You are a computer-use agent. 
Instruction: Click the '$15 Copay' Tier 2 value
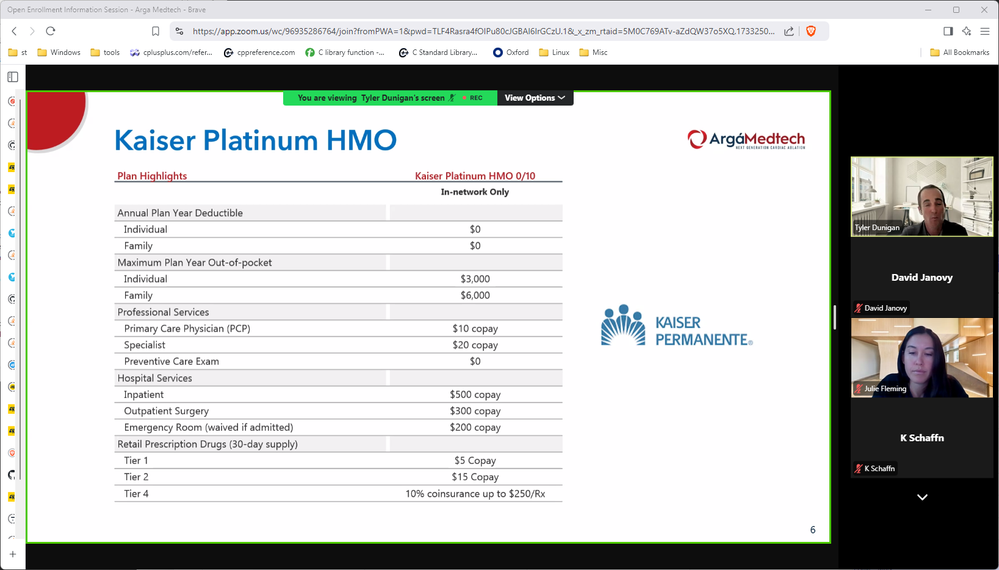click(x=475, y=477)
